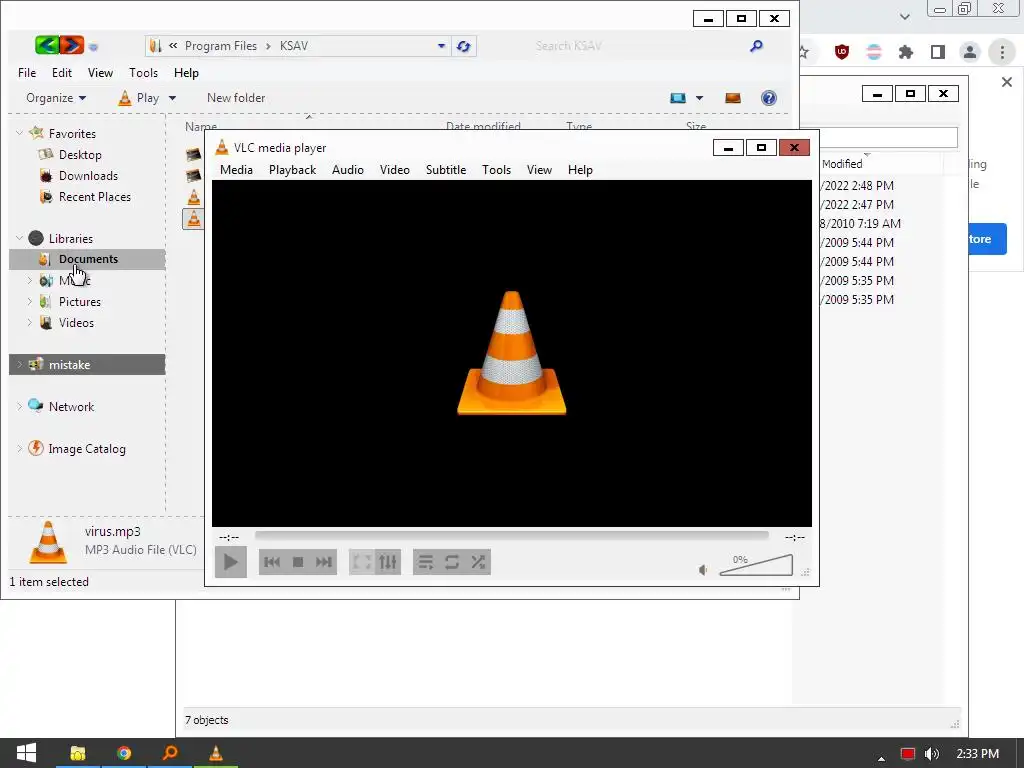1024x768 pixels.
Task: Adjust the VLC volume slider
Action: click(756, 566)
